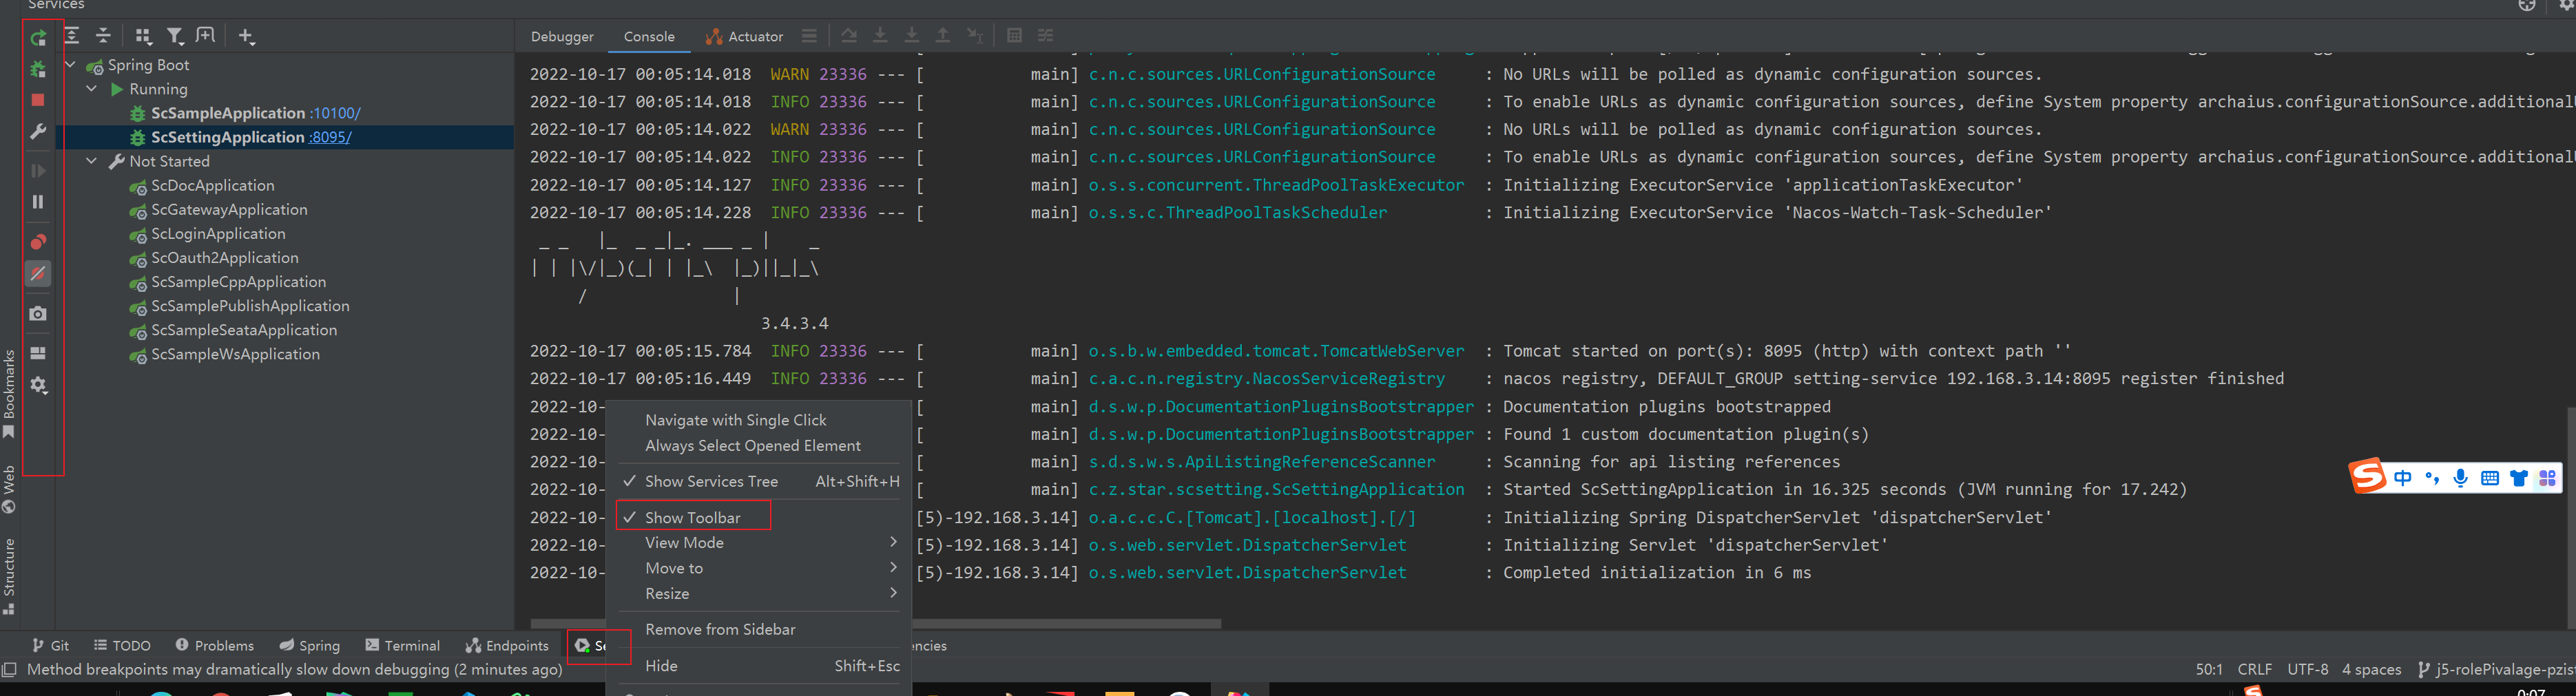Select ScLoginApplication service
The image size is (2576, 696).
[218, 233]
